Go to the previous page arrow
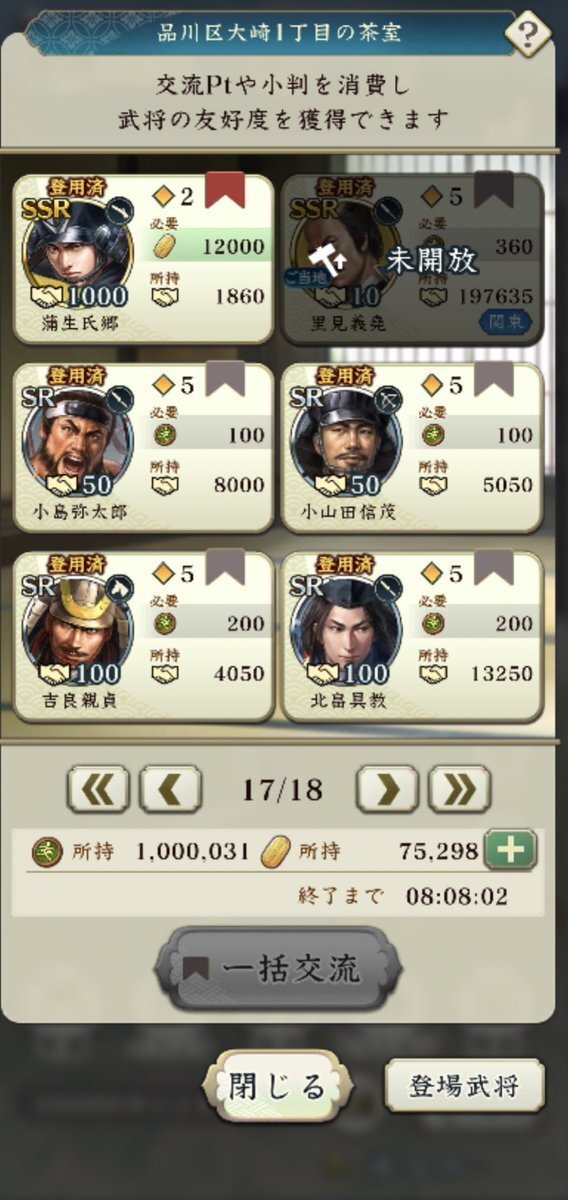Screen dimensions: 568x1200 tap(171, 789)
